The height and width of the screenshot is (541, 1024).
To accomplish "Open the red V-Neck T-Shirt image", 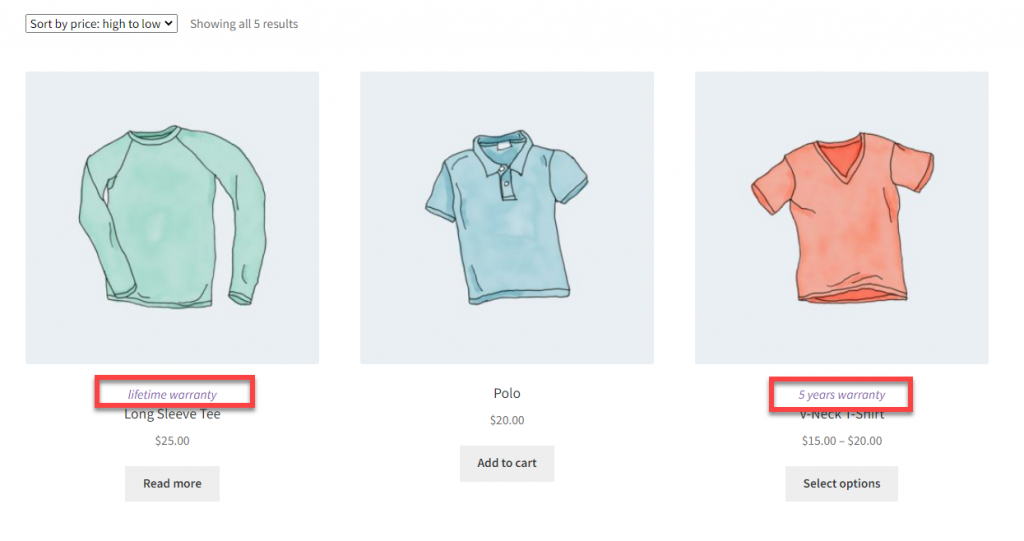I will (842, 218).
